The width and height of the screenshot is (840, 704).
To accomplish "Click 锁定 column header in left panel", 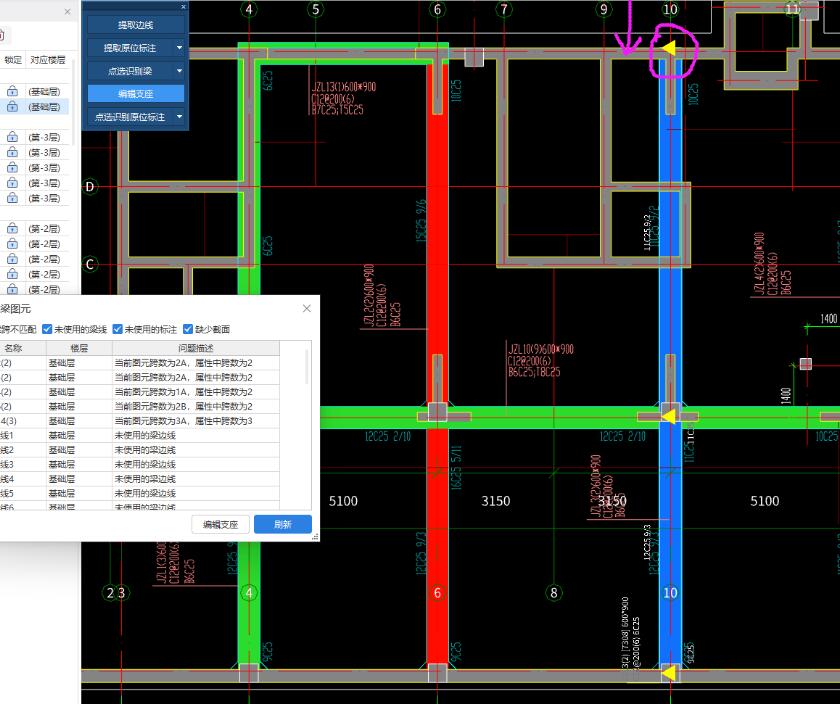I will tap(13, 59).
